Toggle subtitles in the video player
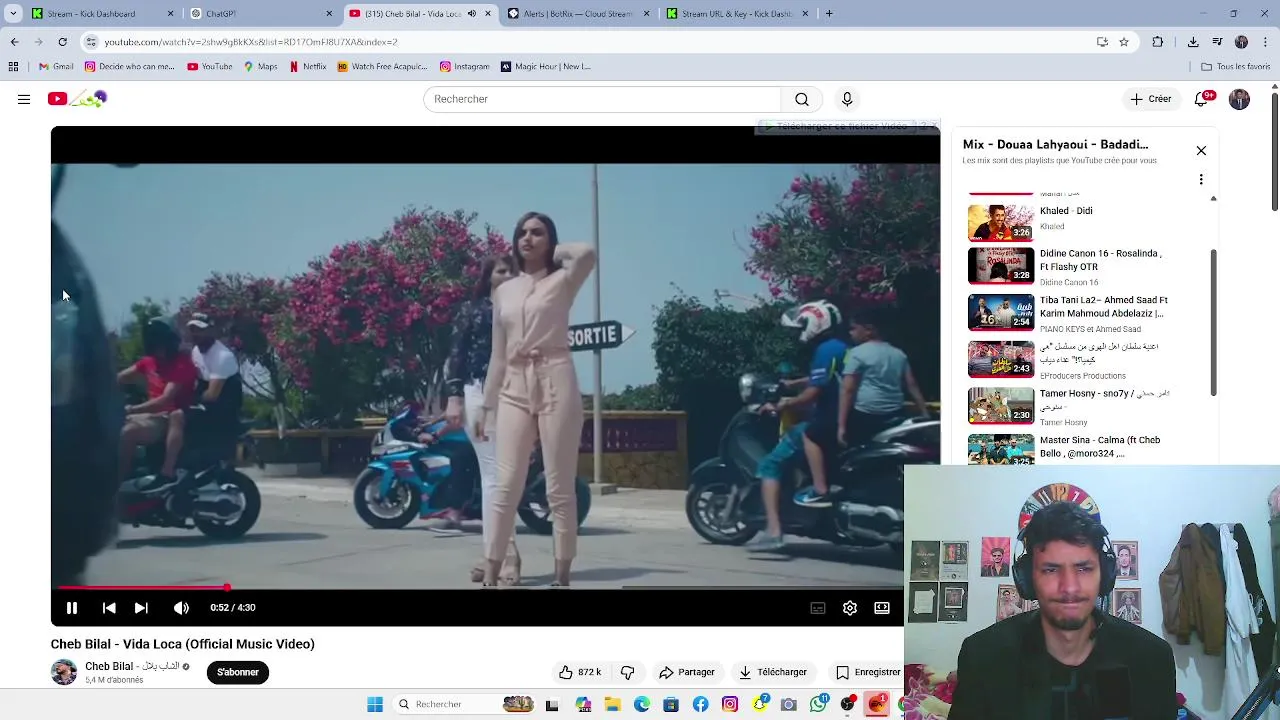The height and width of the screenshot is (720, 1280). pos(818,607)
